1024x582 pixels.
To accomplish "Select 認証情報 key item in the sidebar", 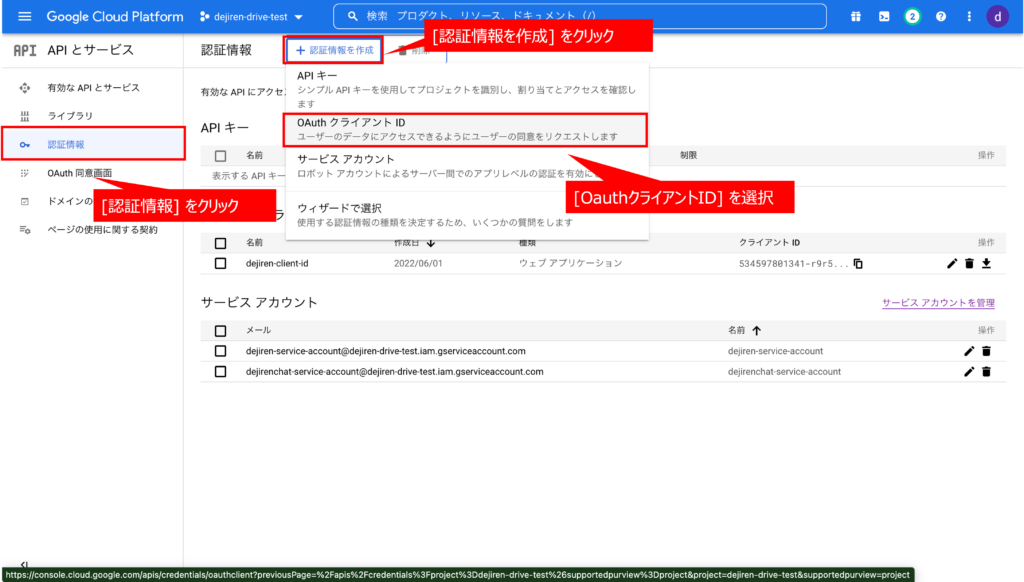I will coord(93,144).
